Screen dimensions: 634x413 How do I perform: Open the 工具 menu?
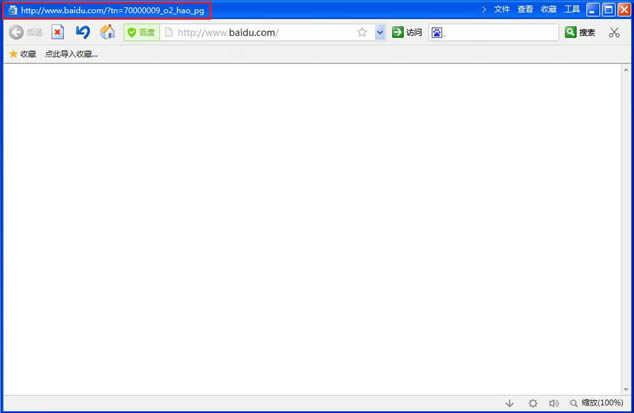click(x=571, y=9)
